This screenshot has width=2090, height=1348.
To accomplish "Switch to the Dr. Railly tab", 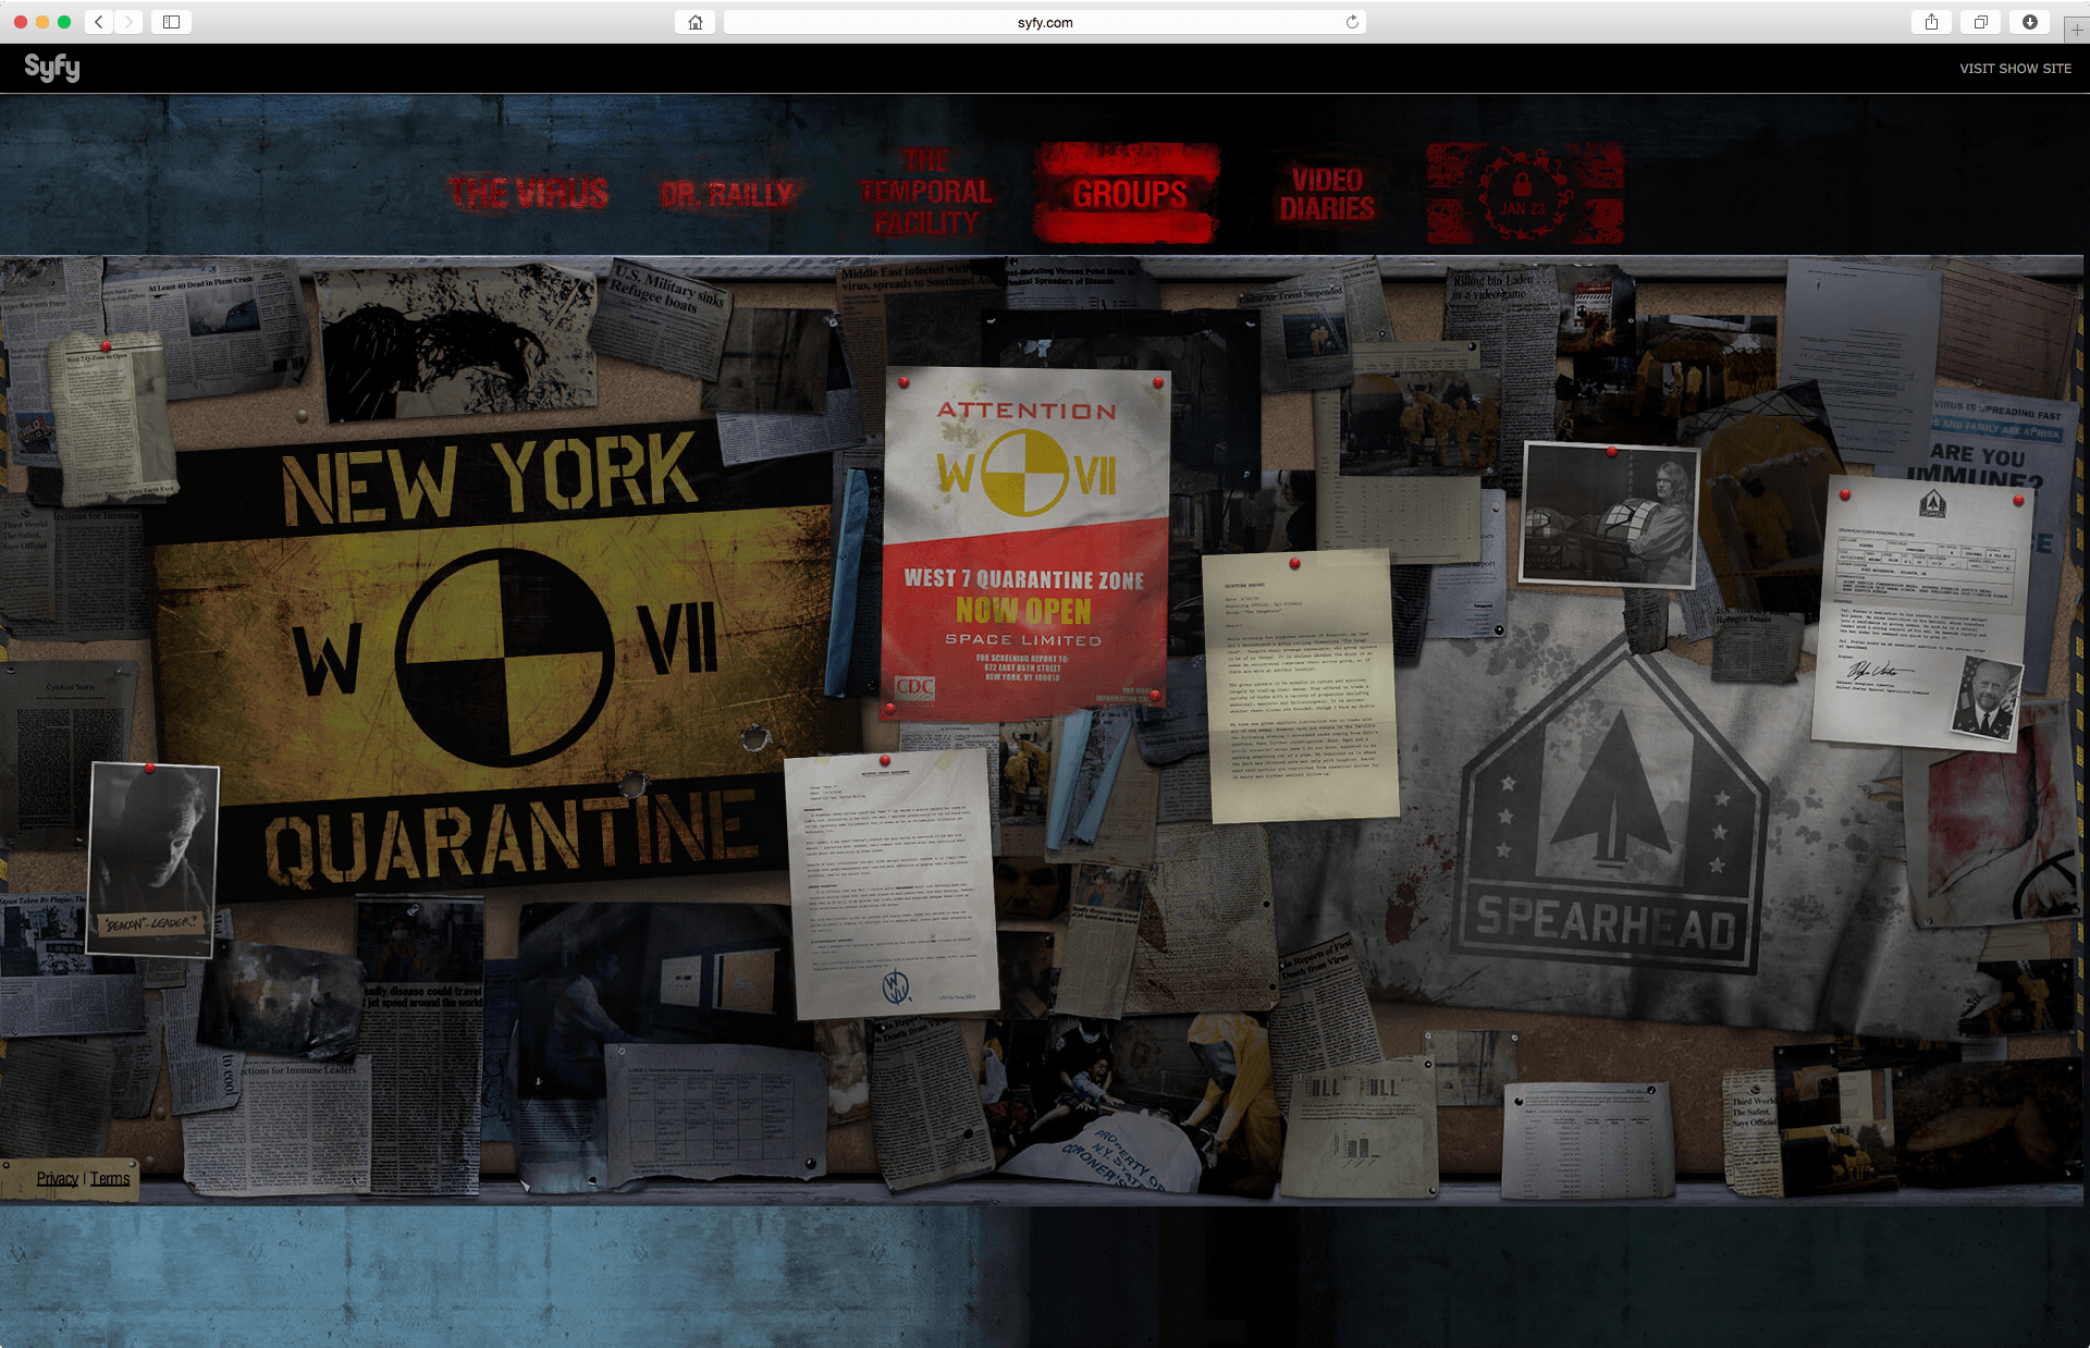I will [x=727, y=194].
